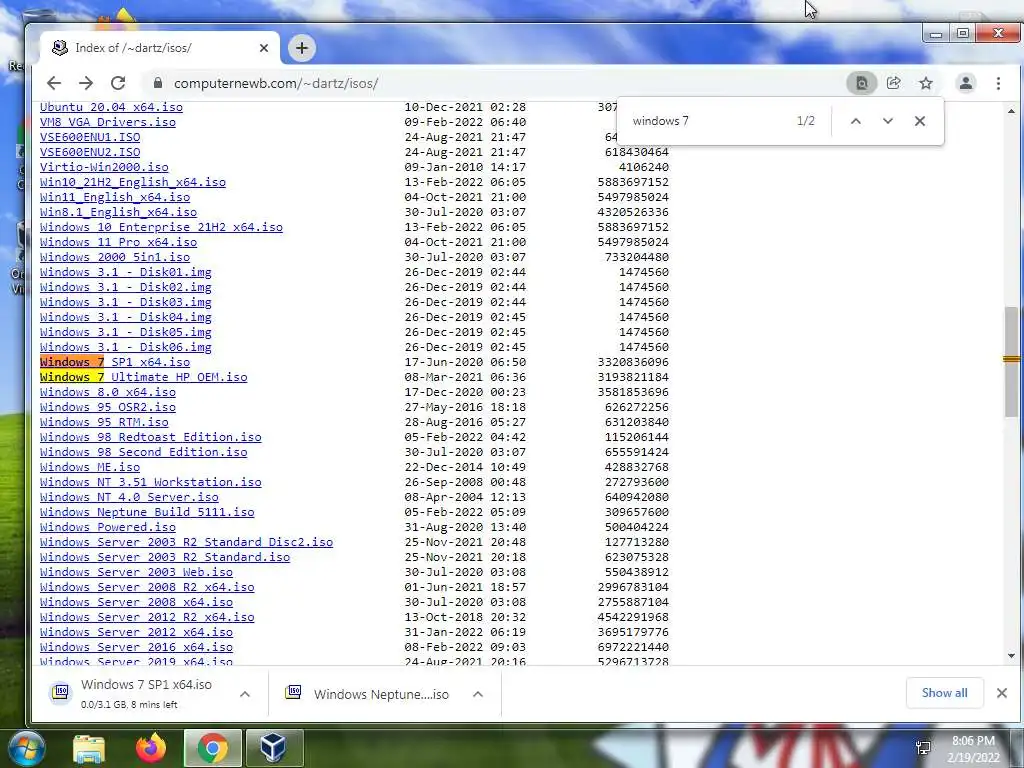
Task: Open Windows 7 SP1 x64.iso link
Action: click(x=115, y=362)
